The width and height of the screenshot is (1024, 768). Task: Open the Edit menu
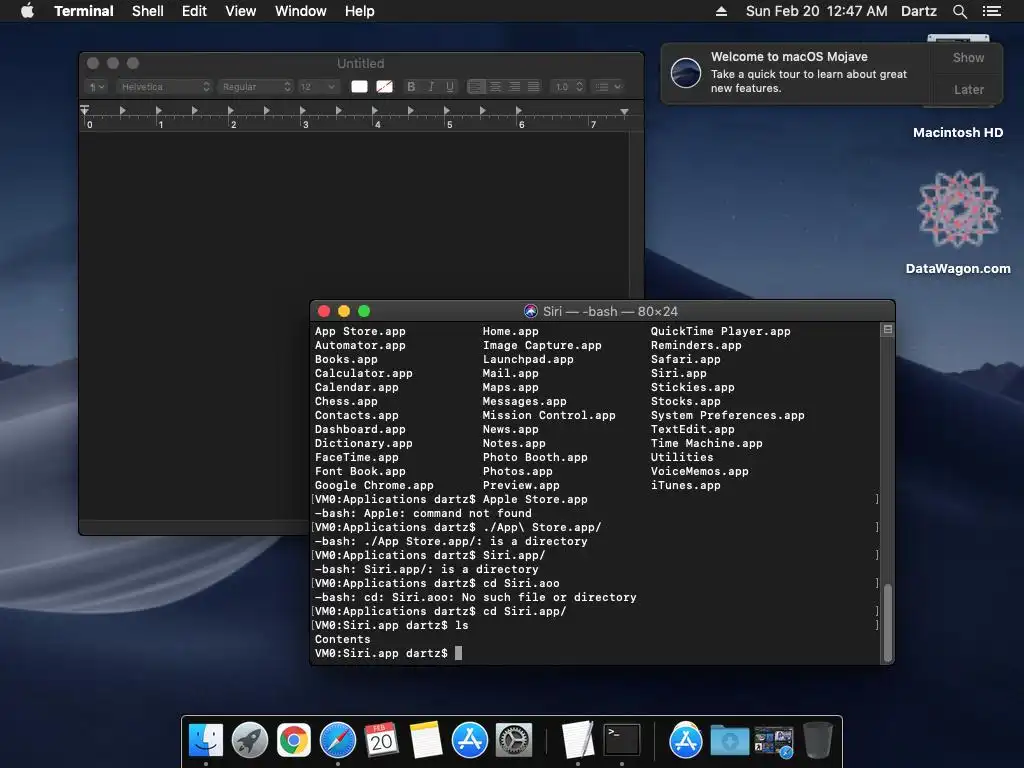coord(194,11)
